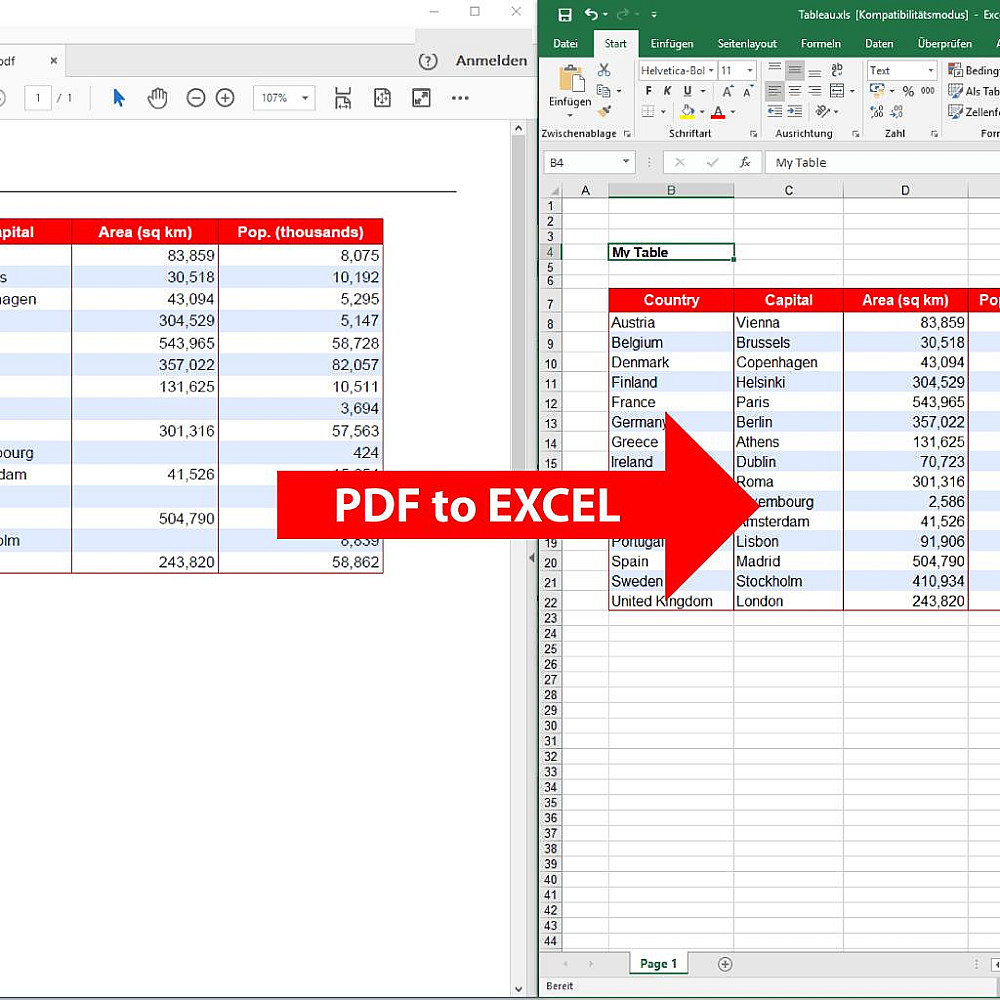The height and width of the screenshot is (1000, 1000).
Task: Click the Zoom In plus icon in PDF viewer
Action: pos(225,98)
